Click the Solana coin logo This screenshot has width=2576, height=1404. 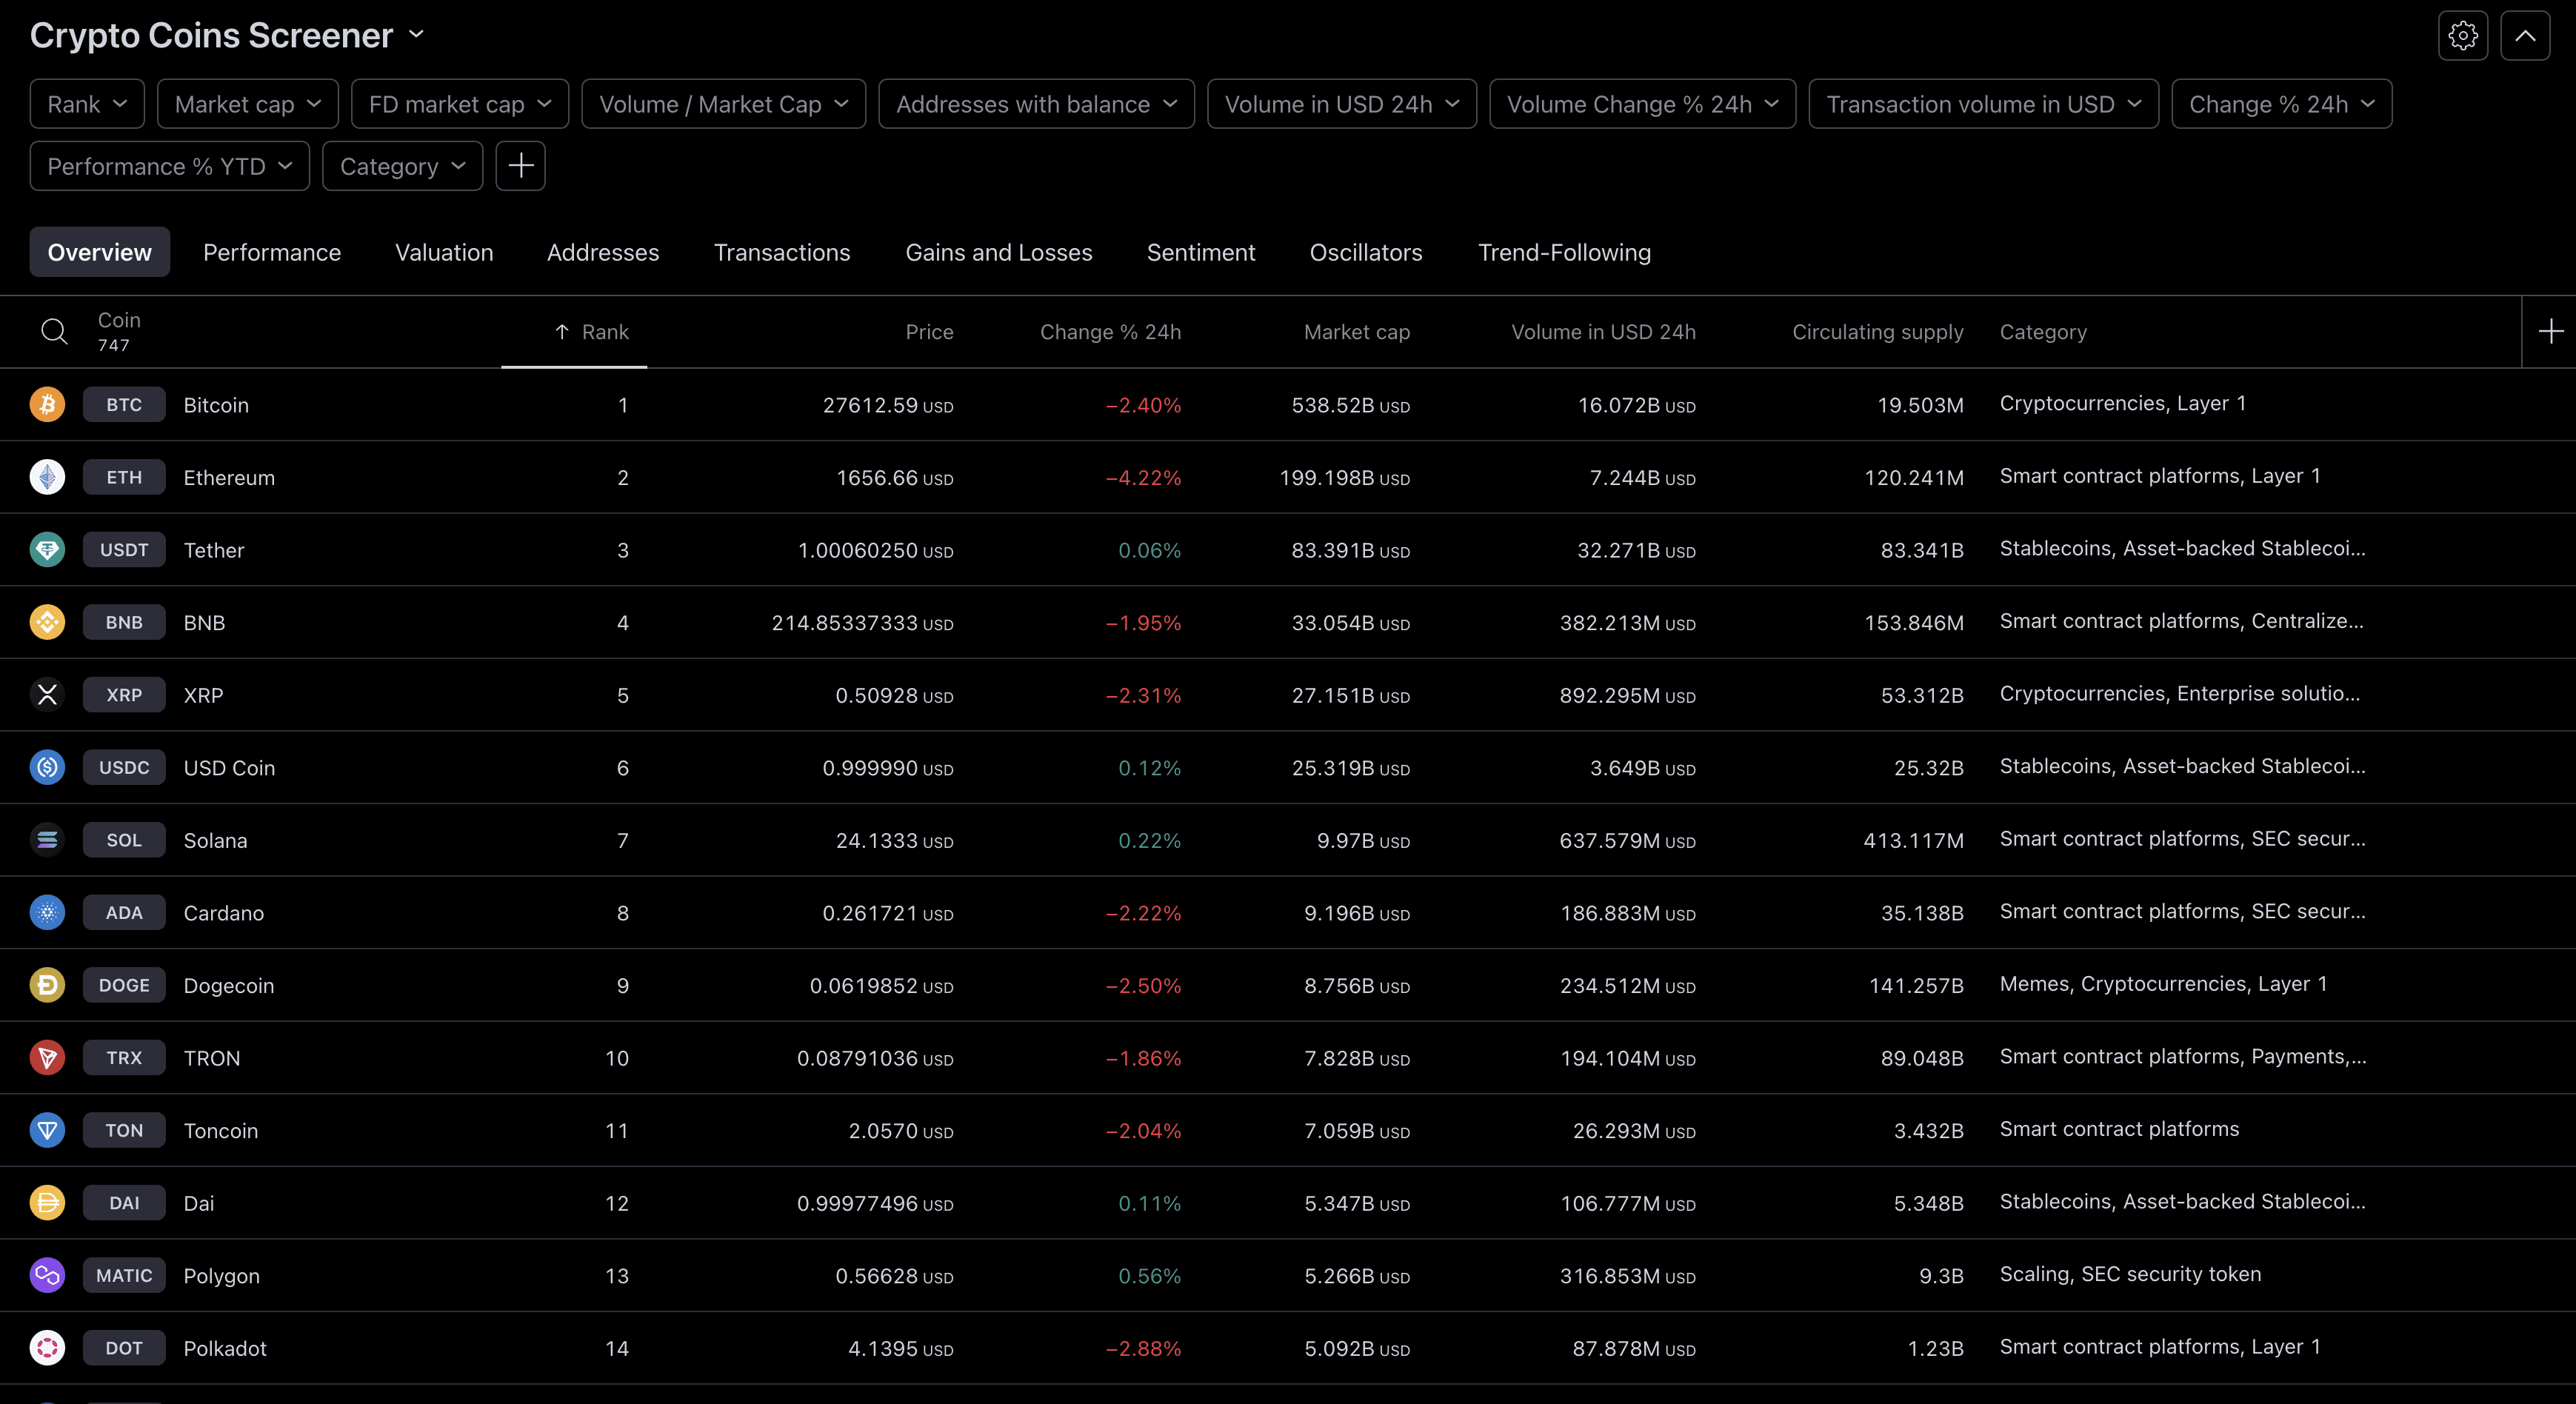click(47, 840)
